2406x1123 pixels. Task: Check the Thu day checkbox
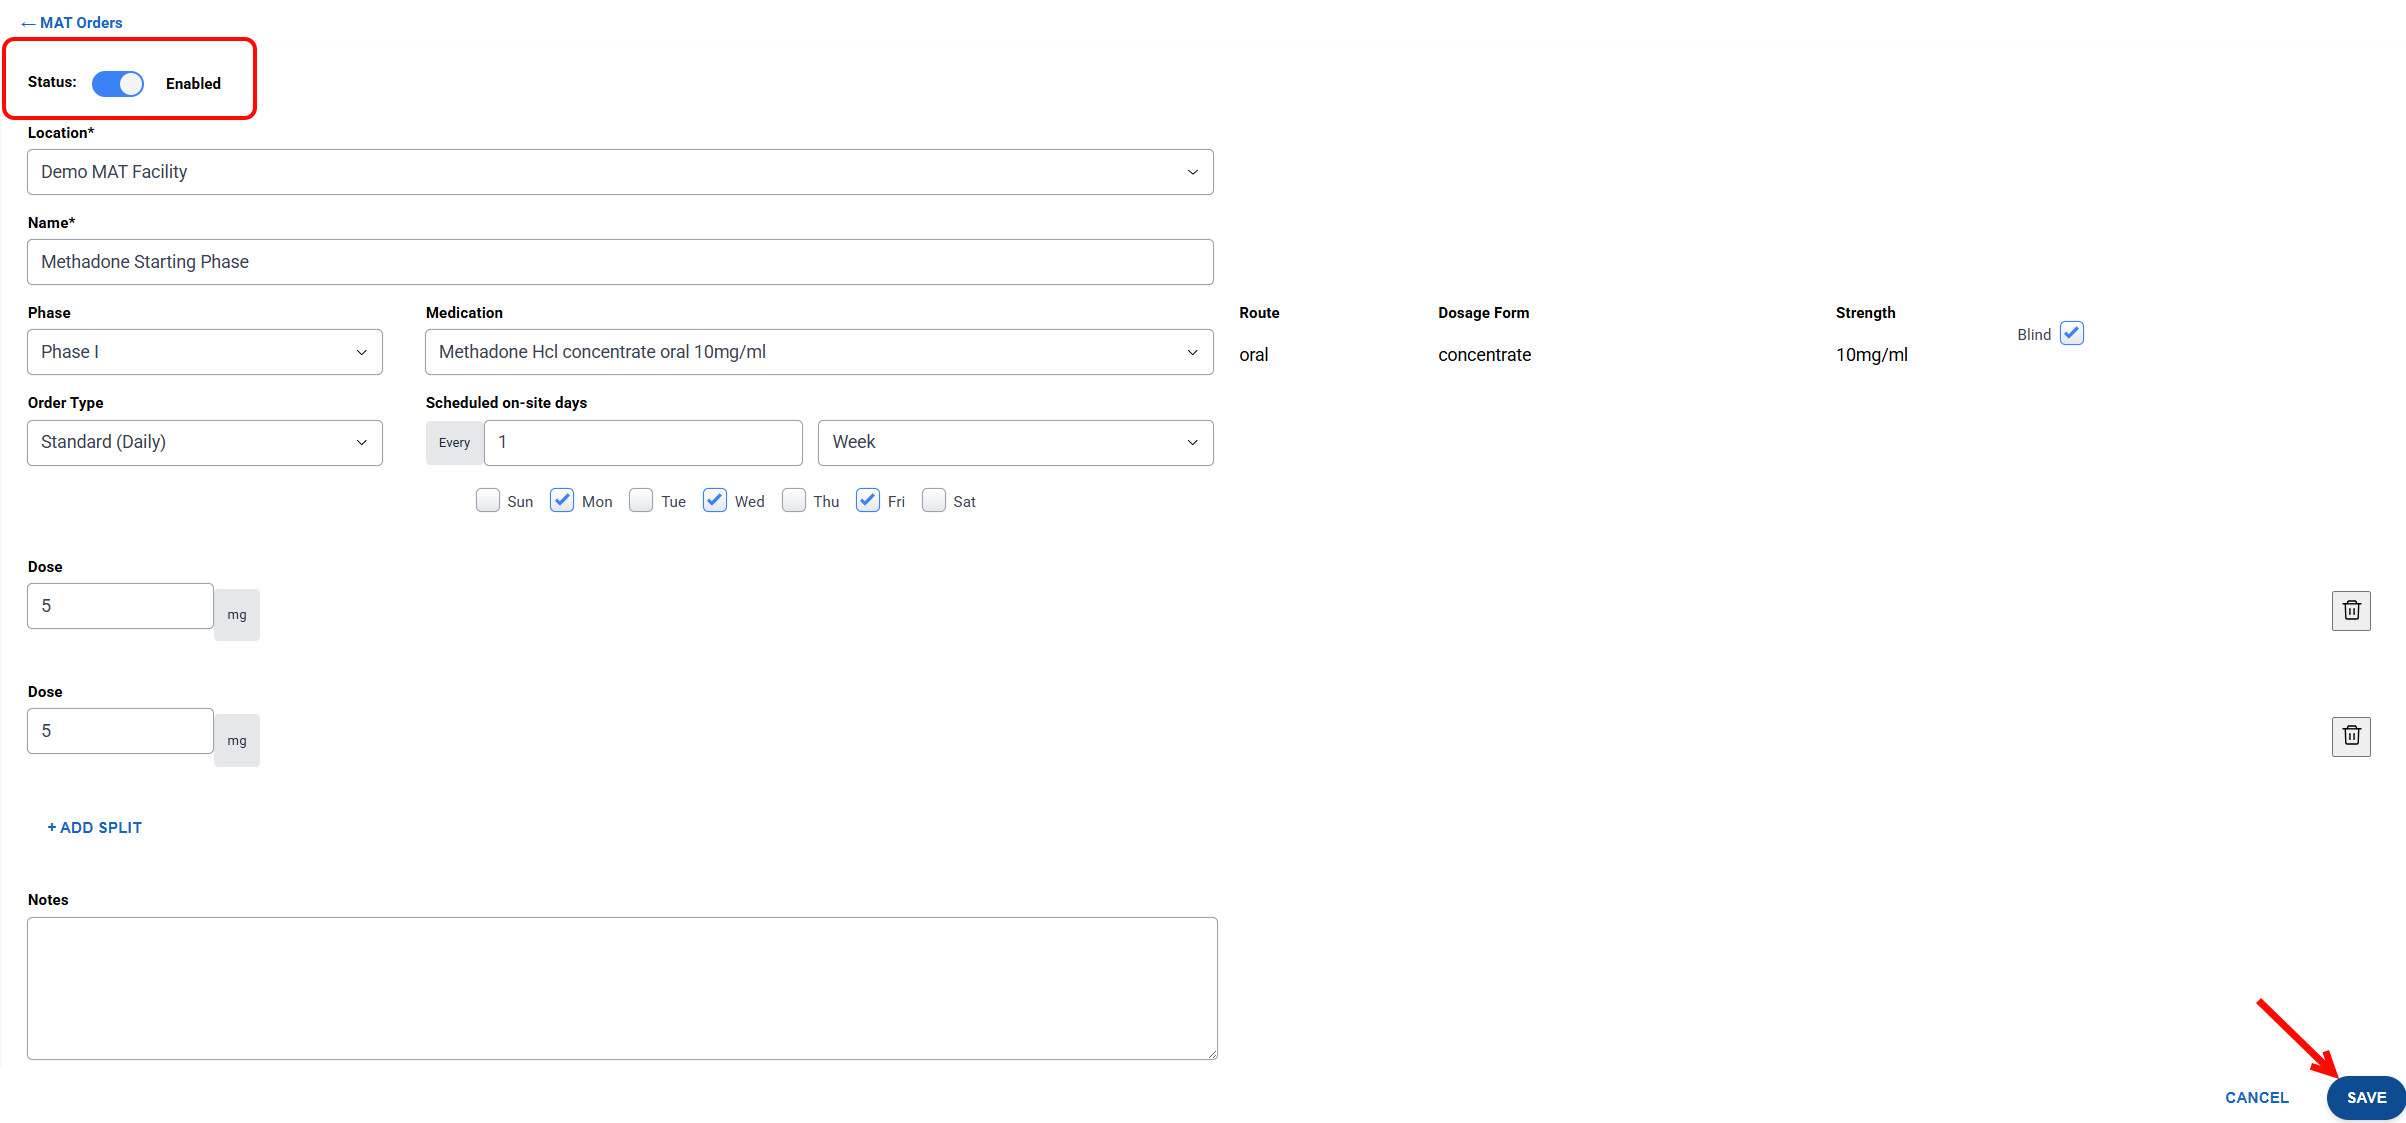(794, 501)
